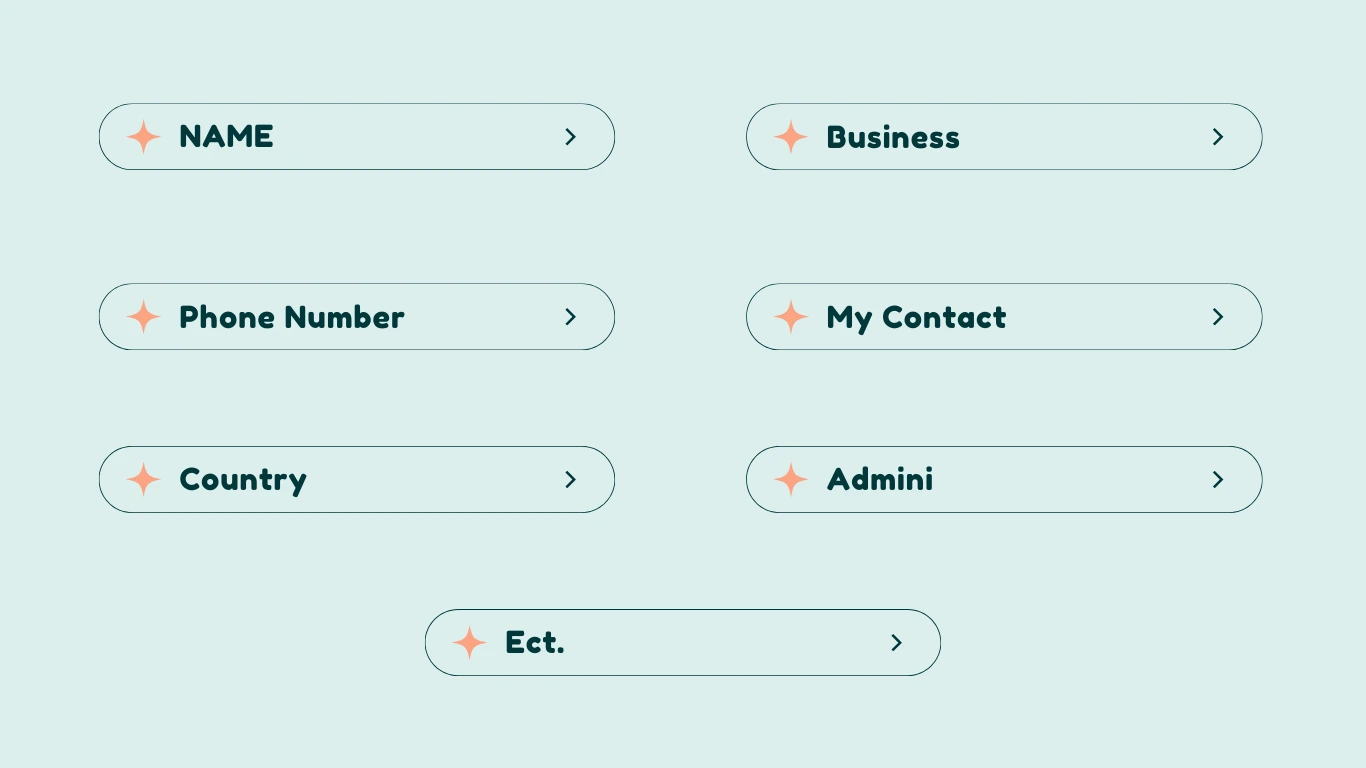Image resolution: width=1366 pixels, height=768 pixels.
Task: Click the orange star next to Ect.
Action: pos(469,642)
